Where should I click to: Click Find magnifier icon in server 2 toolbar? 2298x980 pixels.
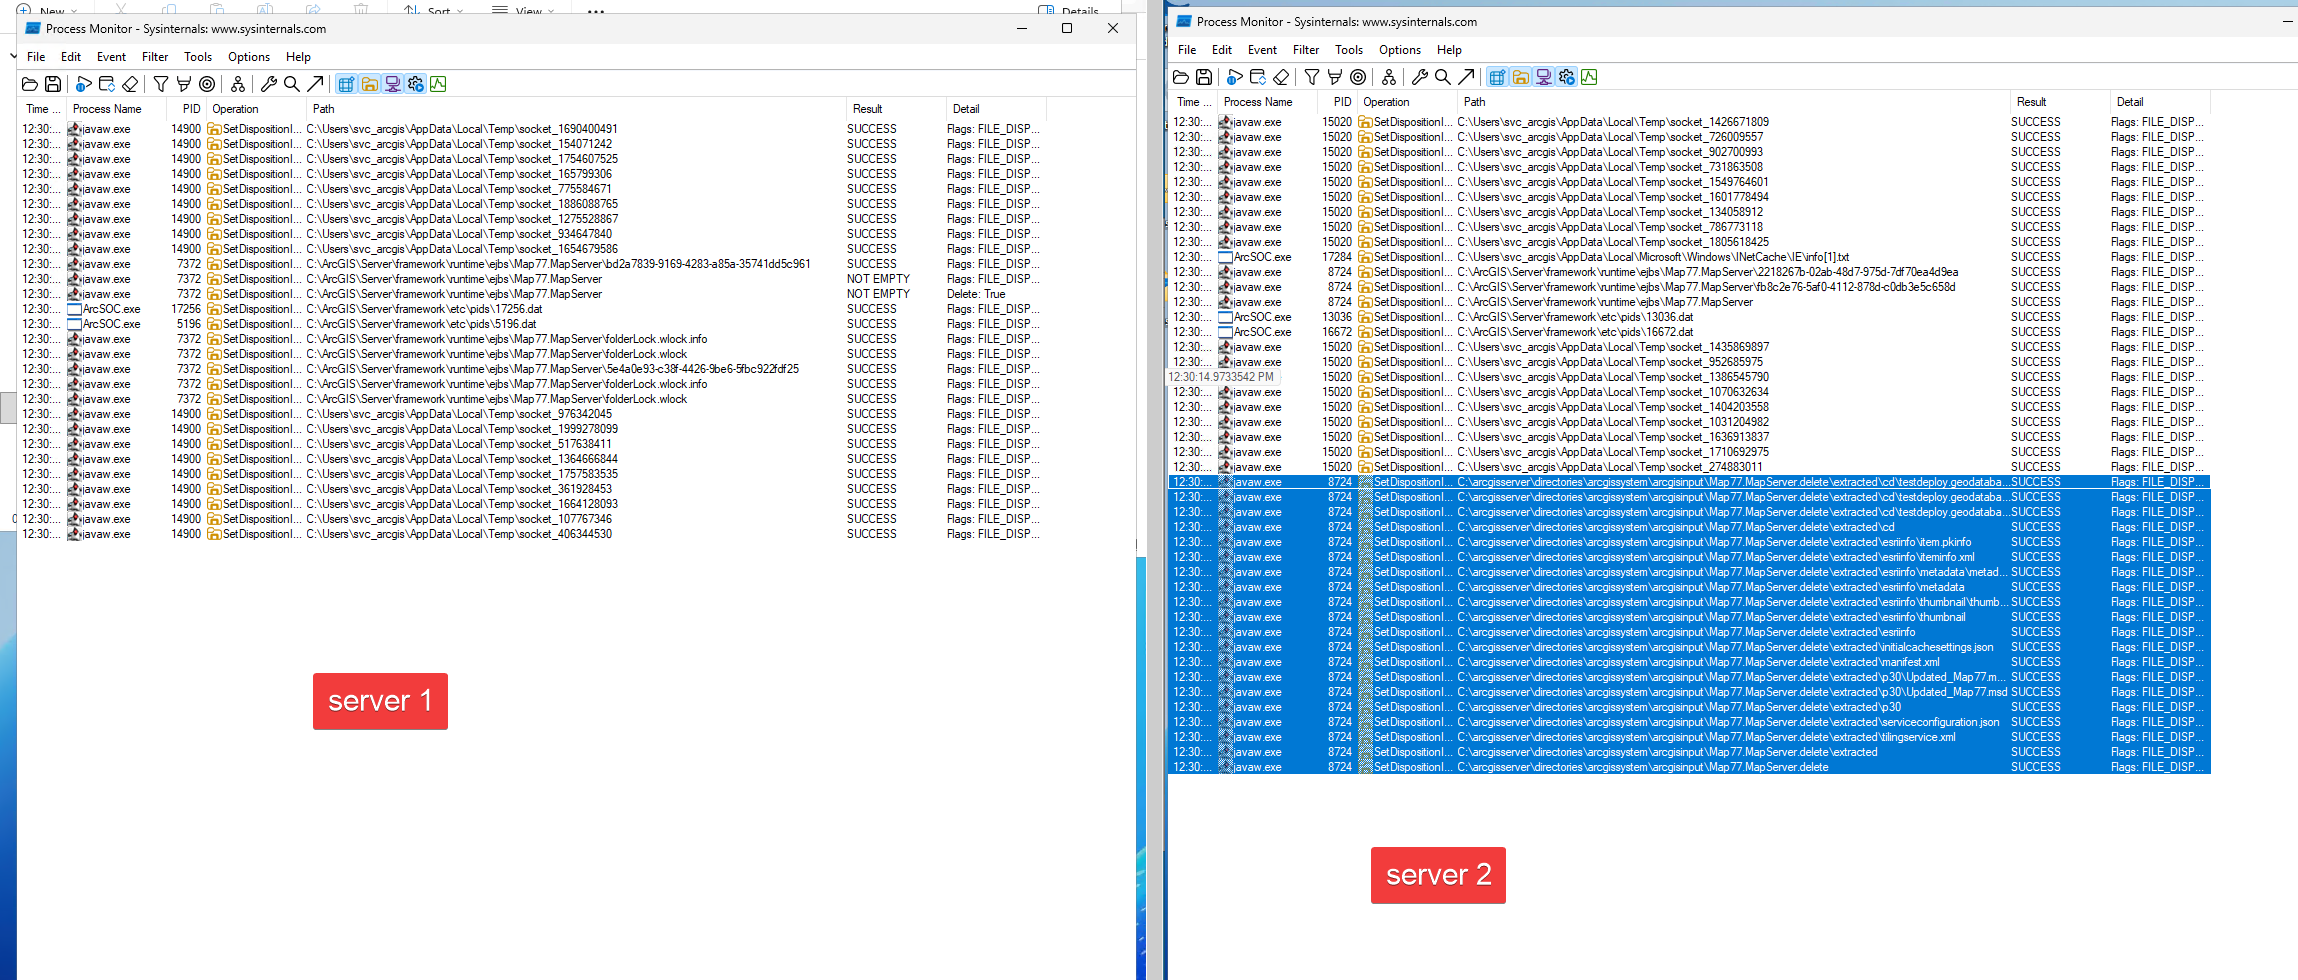1443,77
